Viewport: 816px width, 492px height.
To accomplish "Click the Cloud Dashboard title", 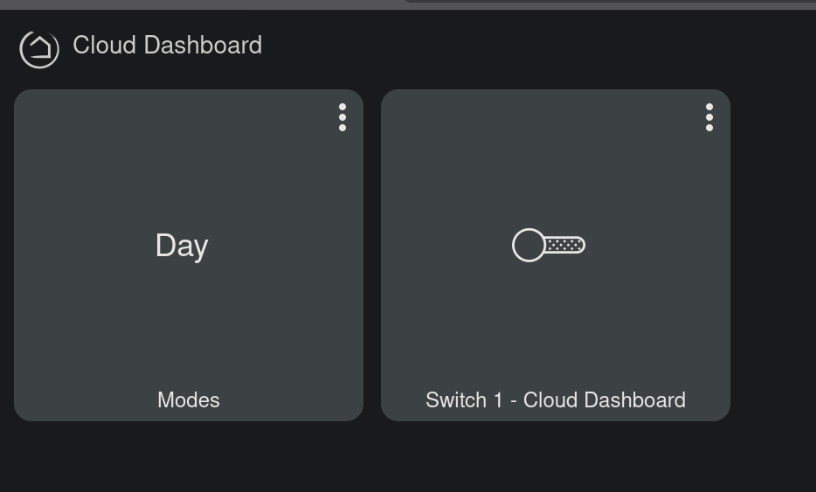I will 167,45.
